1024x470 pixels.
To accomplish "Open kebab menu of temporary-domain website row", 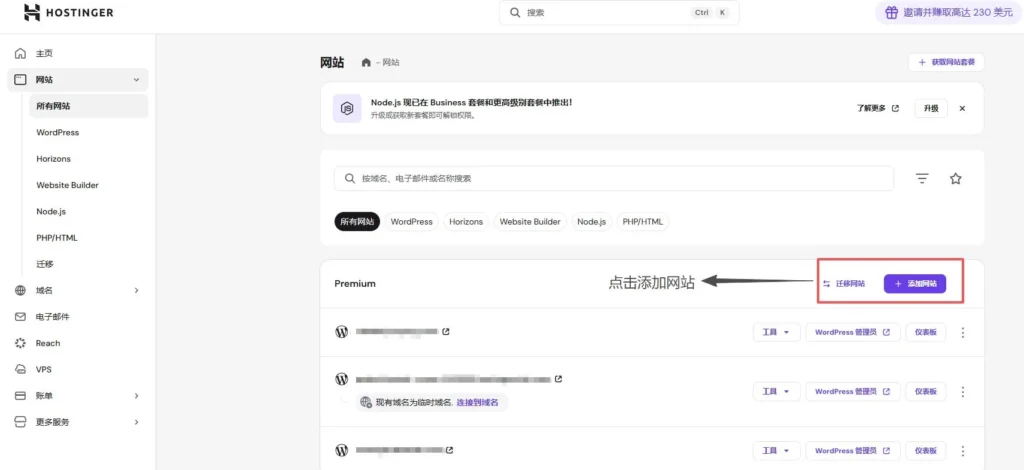I will (x=963, y=392).
